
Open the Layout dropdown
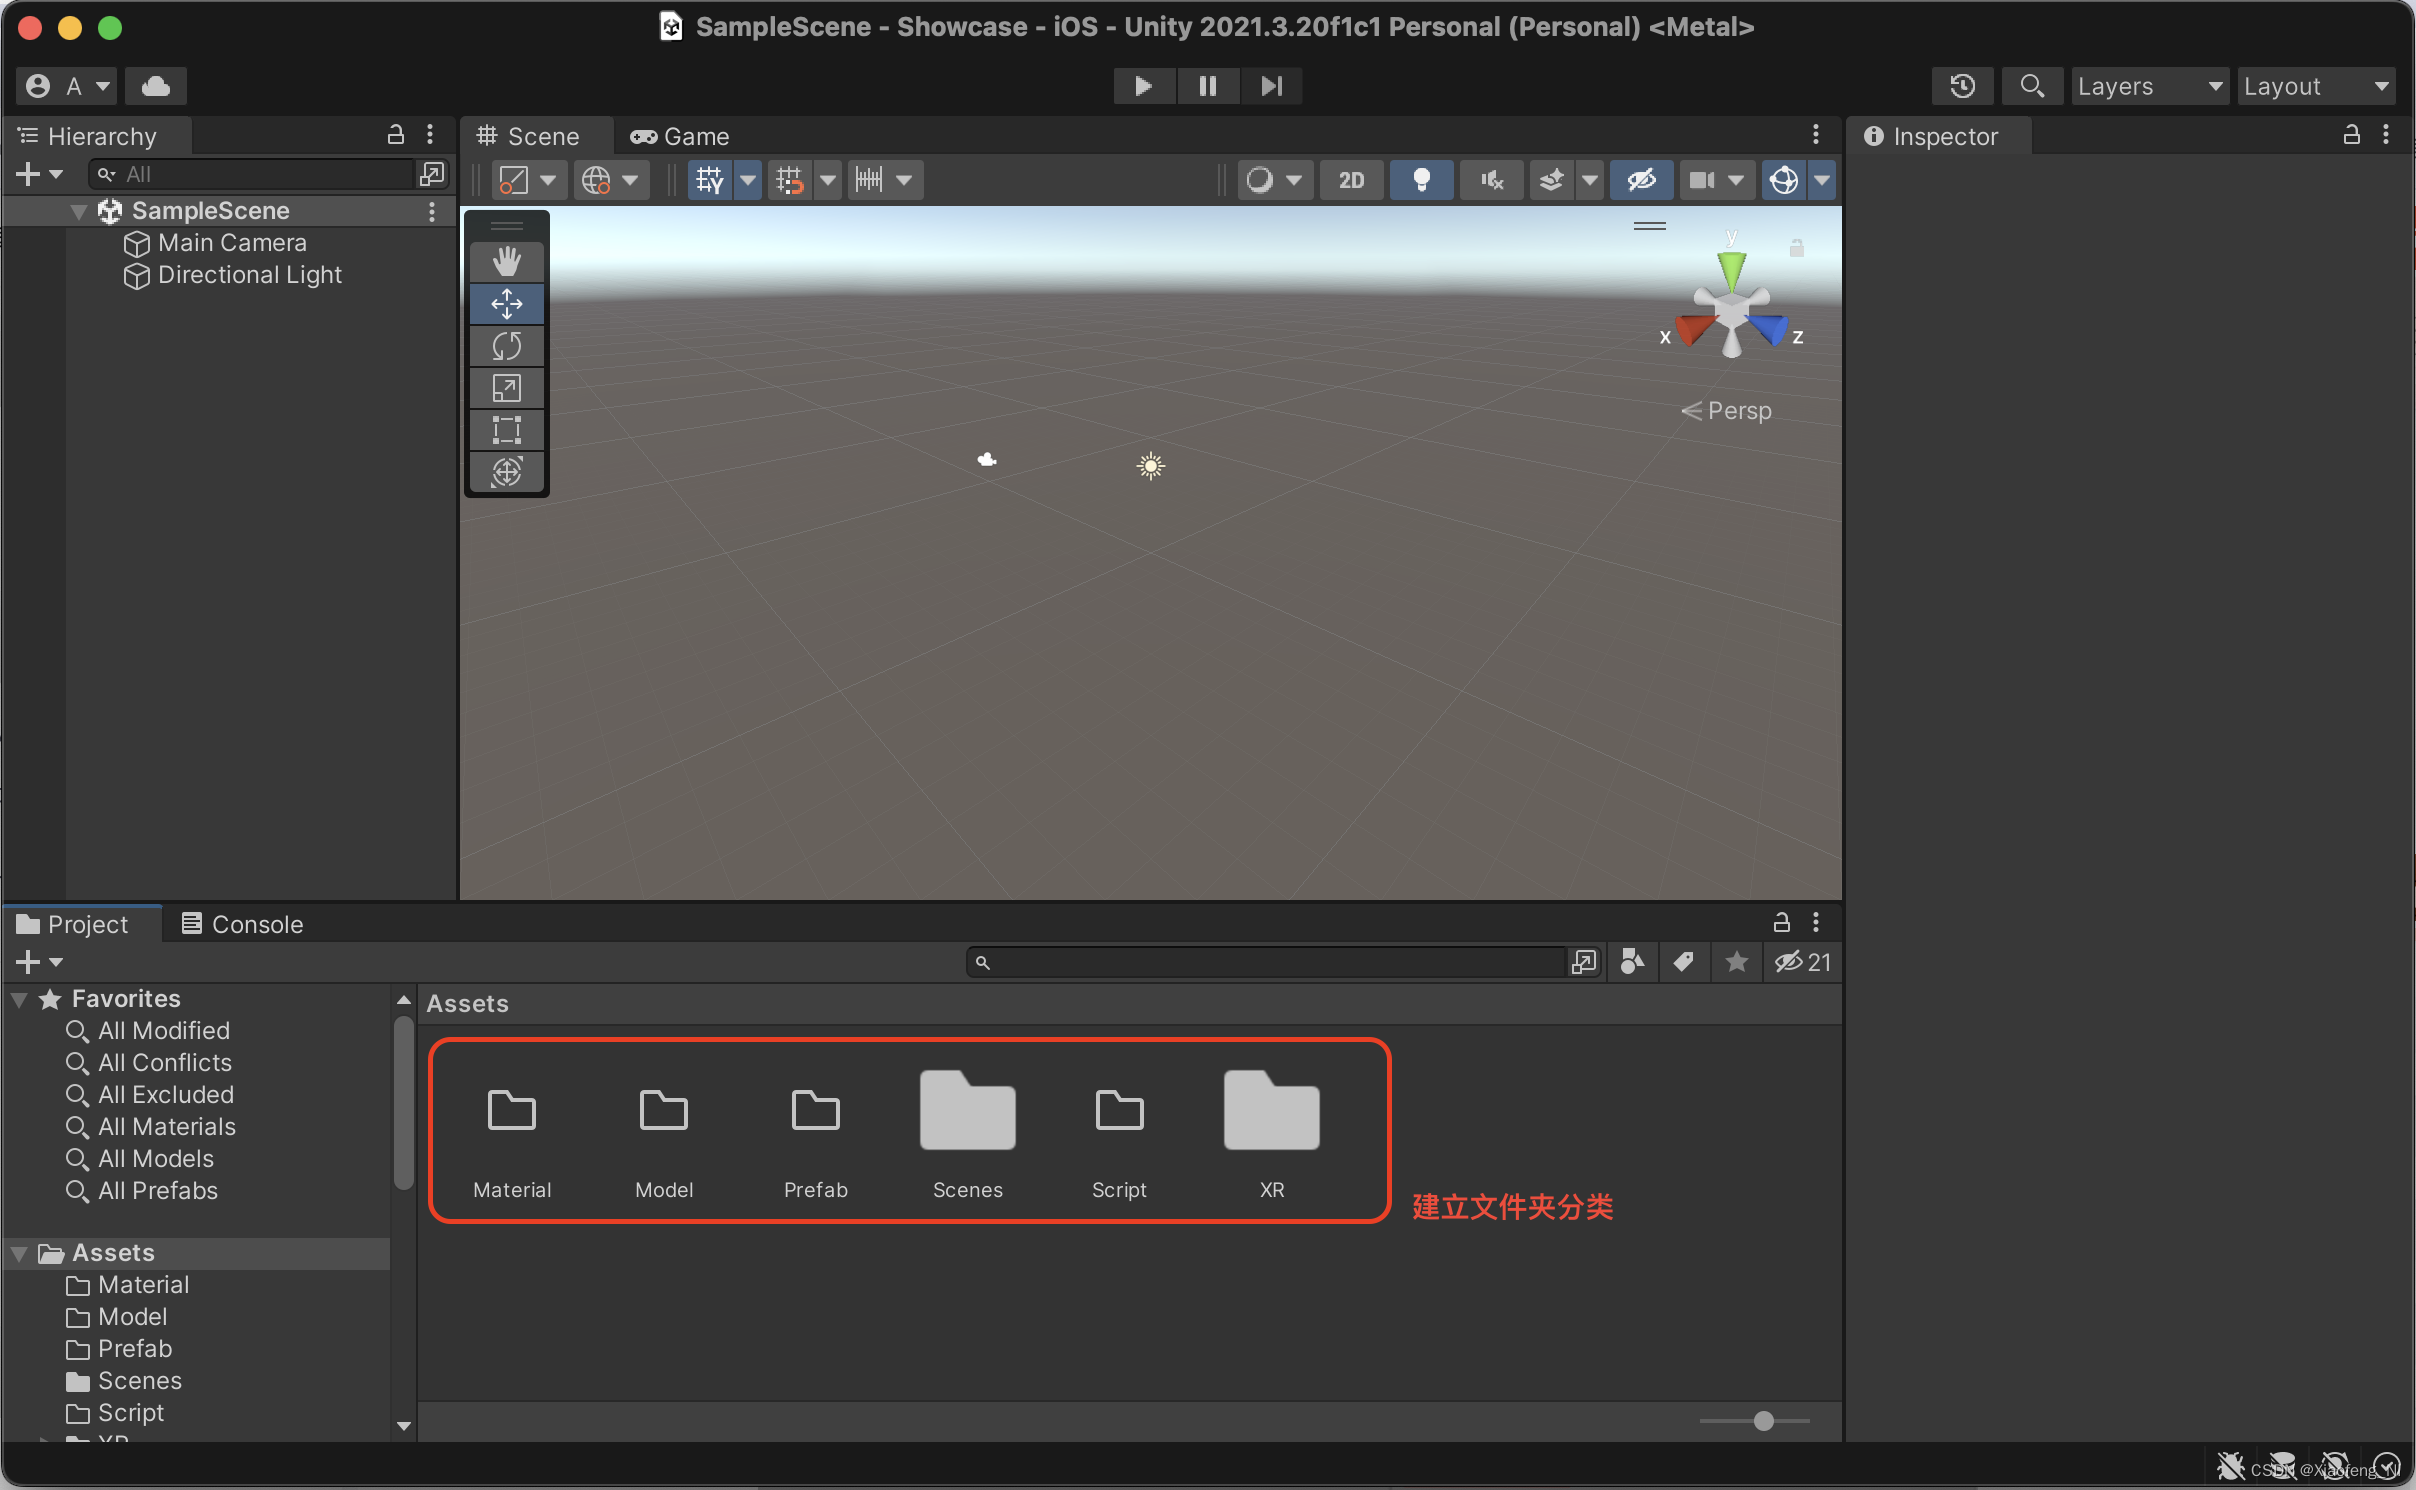[2315, 86]
